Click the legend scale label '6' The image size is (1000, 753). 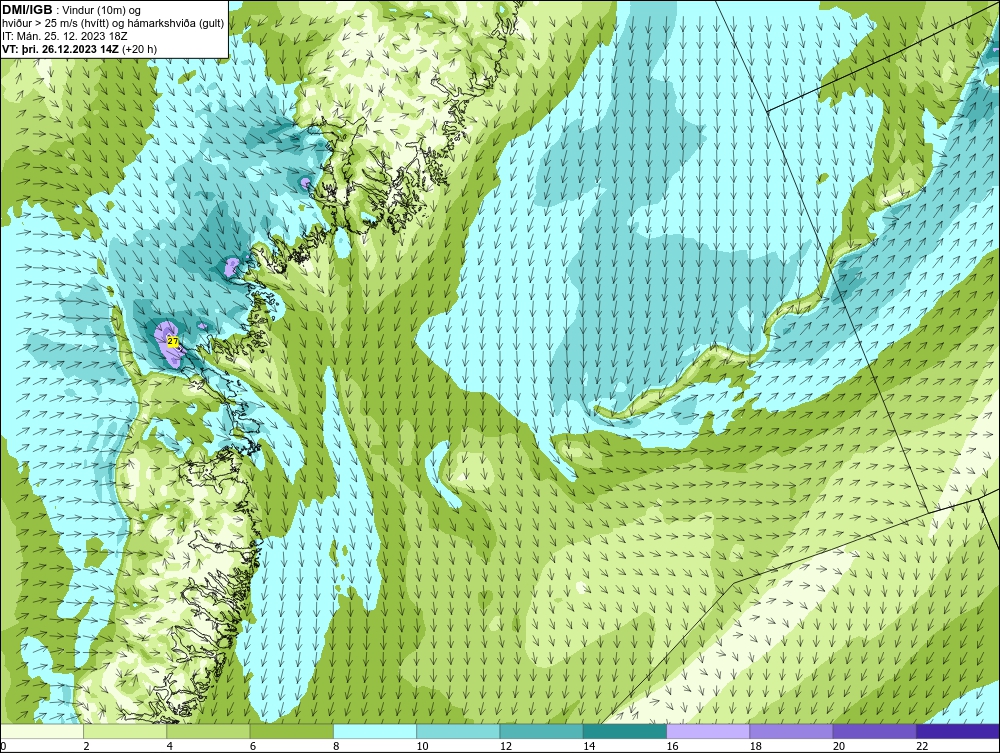pos(253,746)
